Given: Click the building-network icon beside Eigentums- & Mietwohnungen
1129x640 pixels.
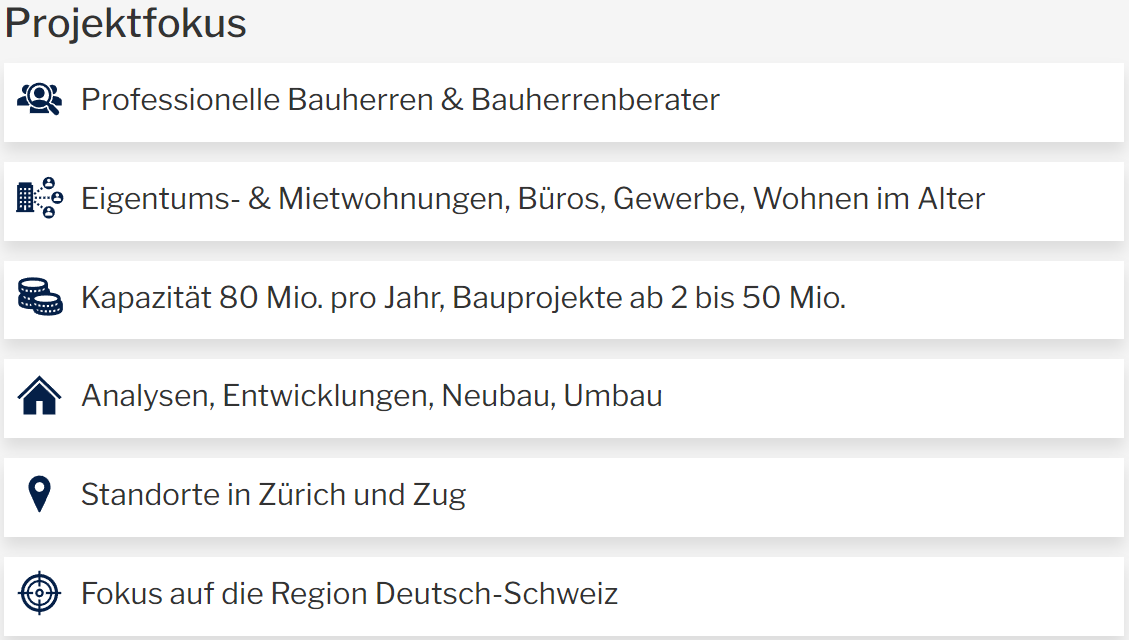Looking at the screenshot, I should pos(40,198).
